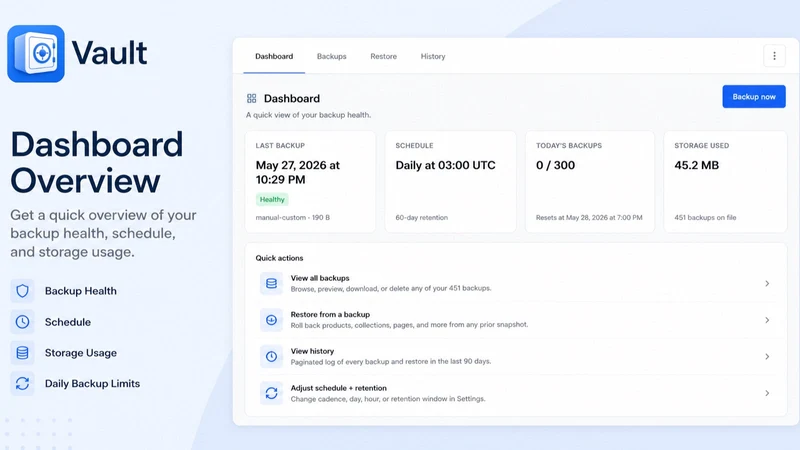Click 'Change cadence, day, hour' description

[x=388, y=398]
